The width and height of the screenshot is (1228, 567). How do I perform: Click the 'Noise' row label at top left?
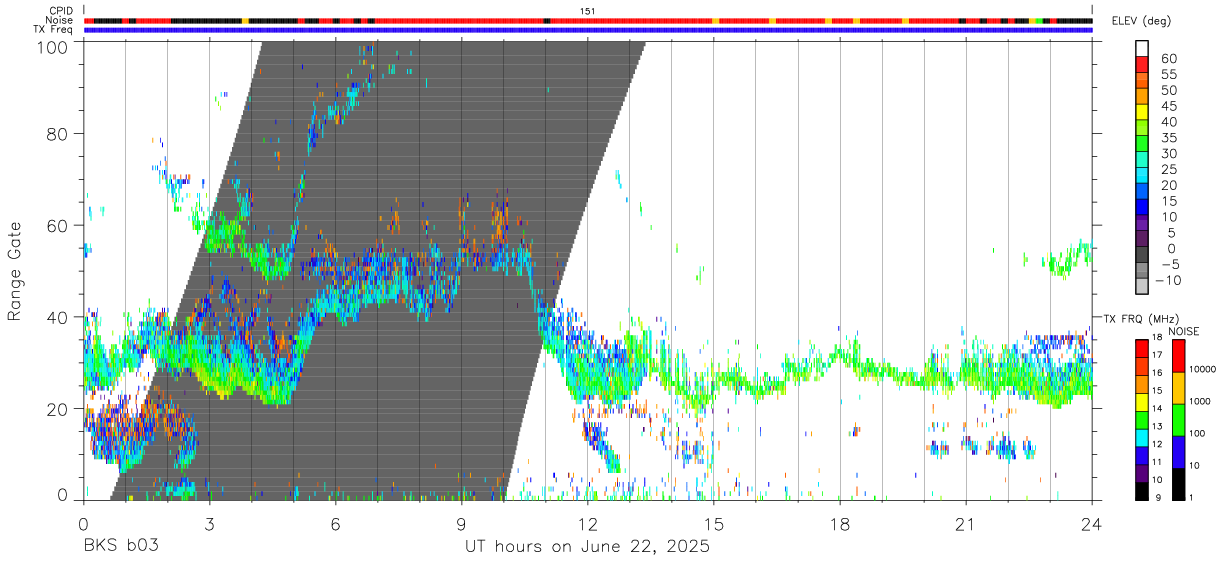[x=61, y=20]
